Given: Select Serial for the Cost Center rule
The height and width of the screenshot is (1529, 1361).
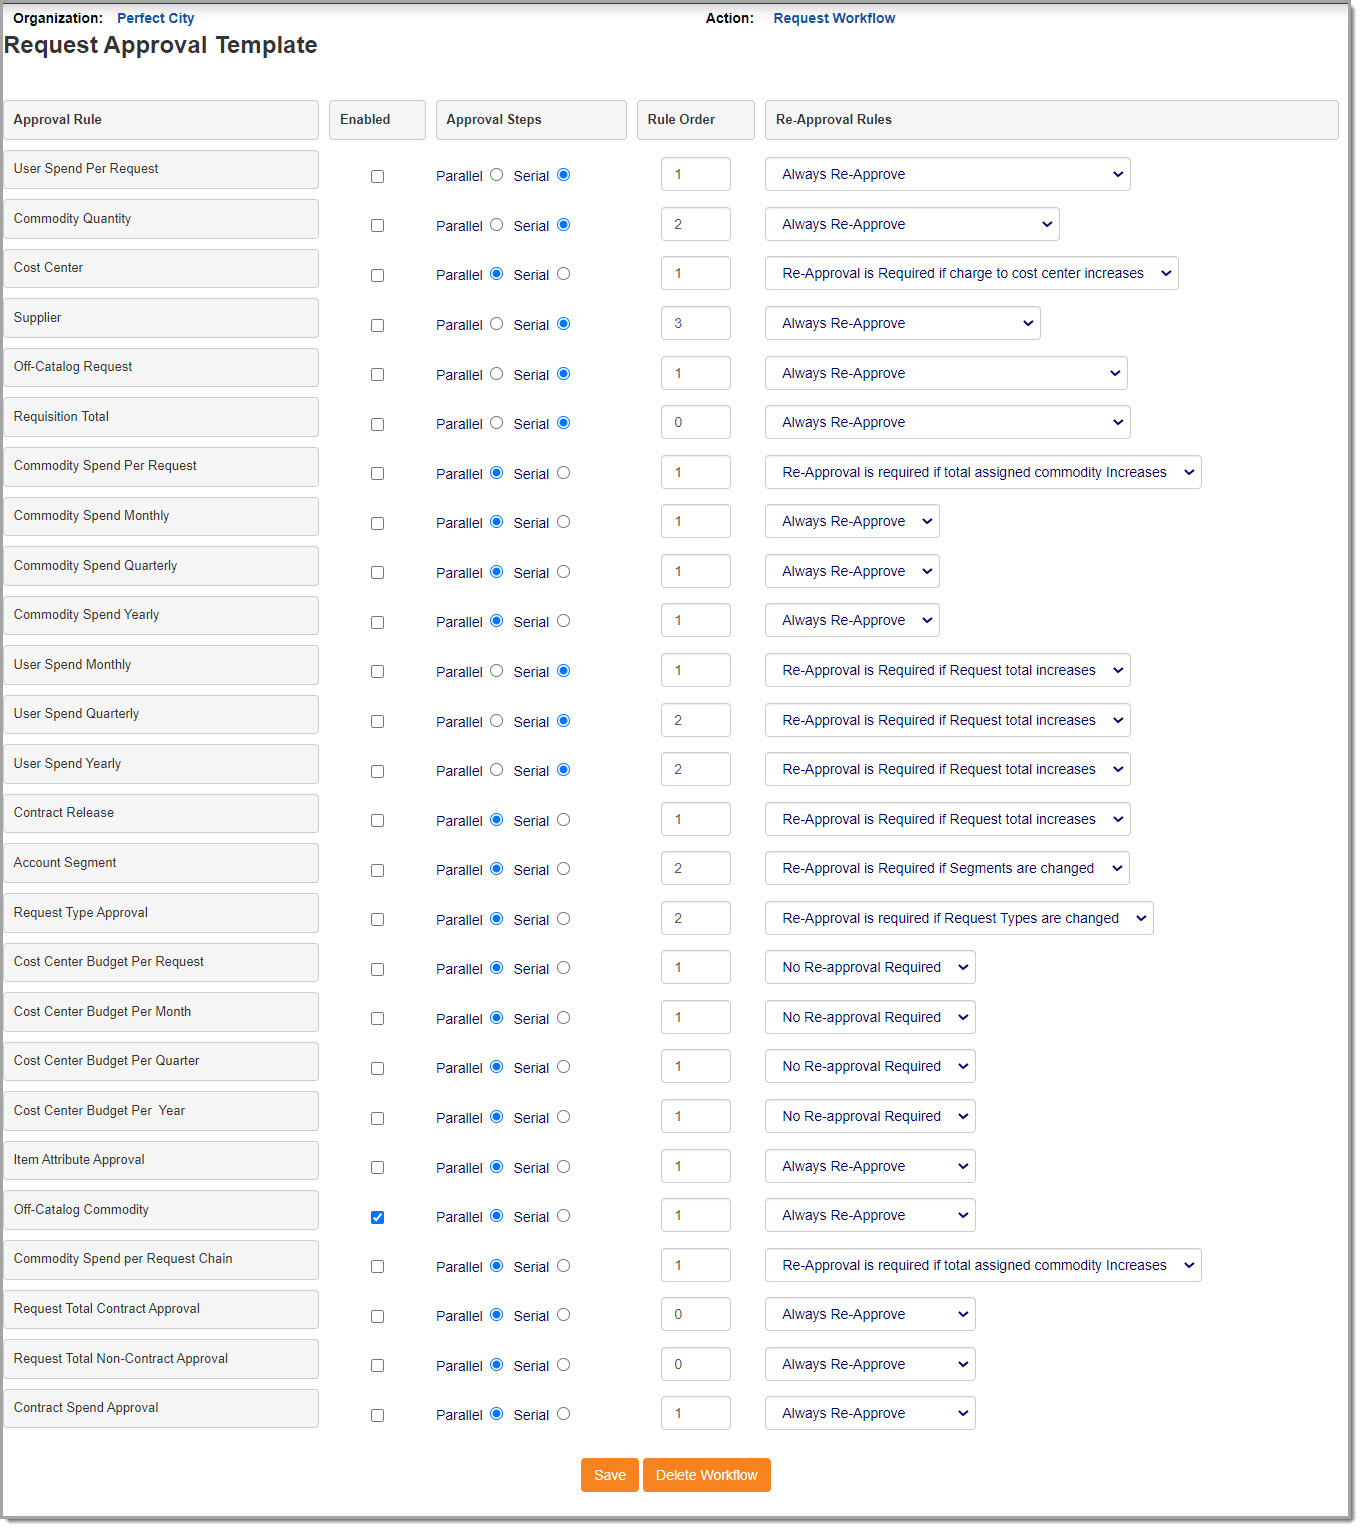Looking at the screenshot, I should pos(563,273).
